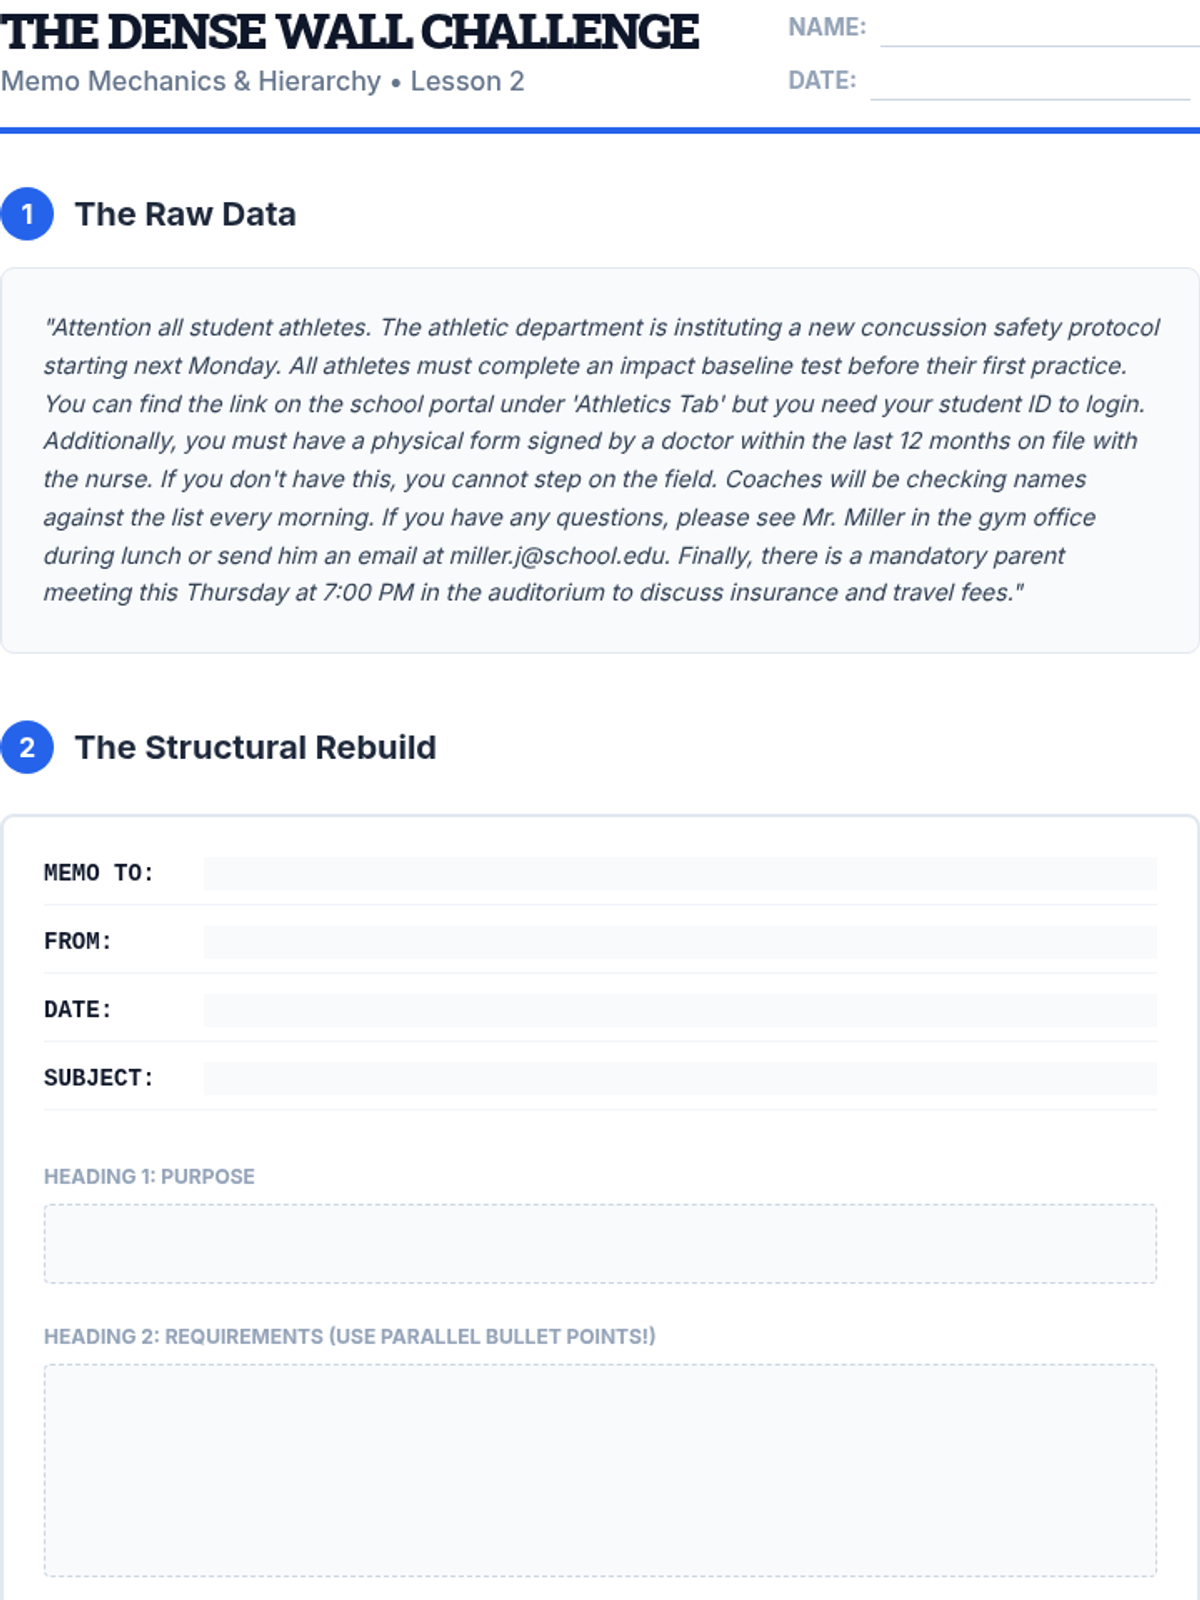Click inside the Heading 2 Requirements box
1200x1600 pixels.
600,1470
